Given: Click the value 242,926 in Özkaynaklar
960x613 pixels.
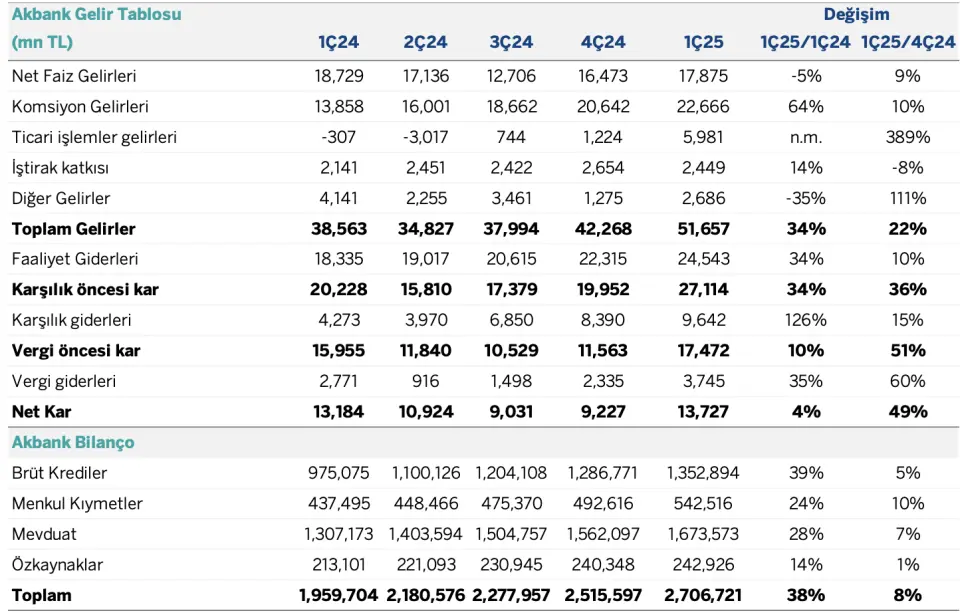Looking at the screenshot, I should 703,565.
